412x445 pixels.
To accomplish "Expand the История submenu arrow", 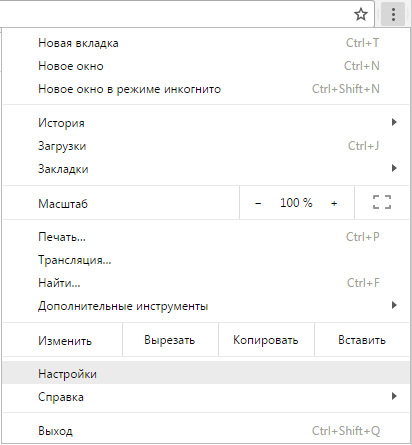I will click(x=394, y=122).
